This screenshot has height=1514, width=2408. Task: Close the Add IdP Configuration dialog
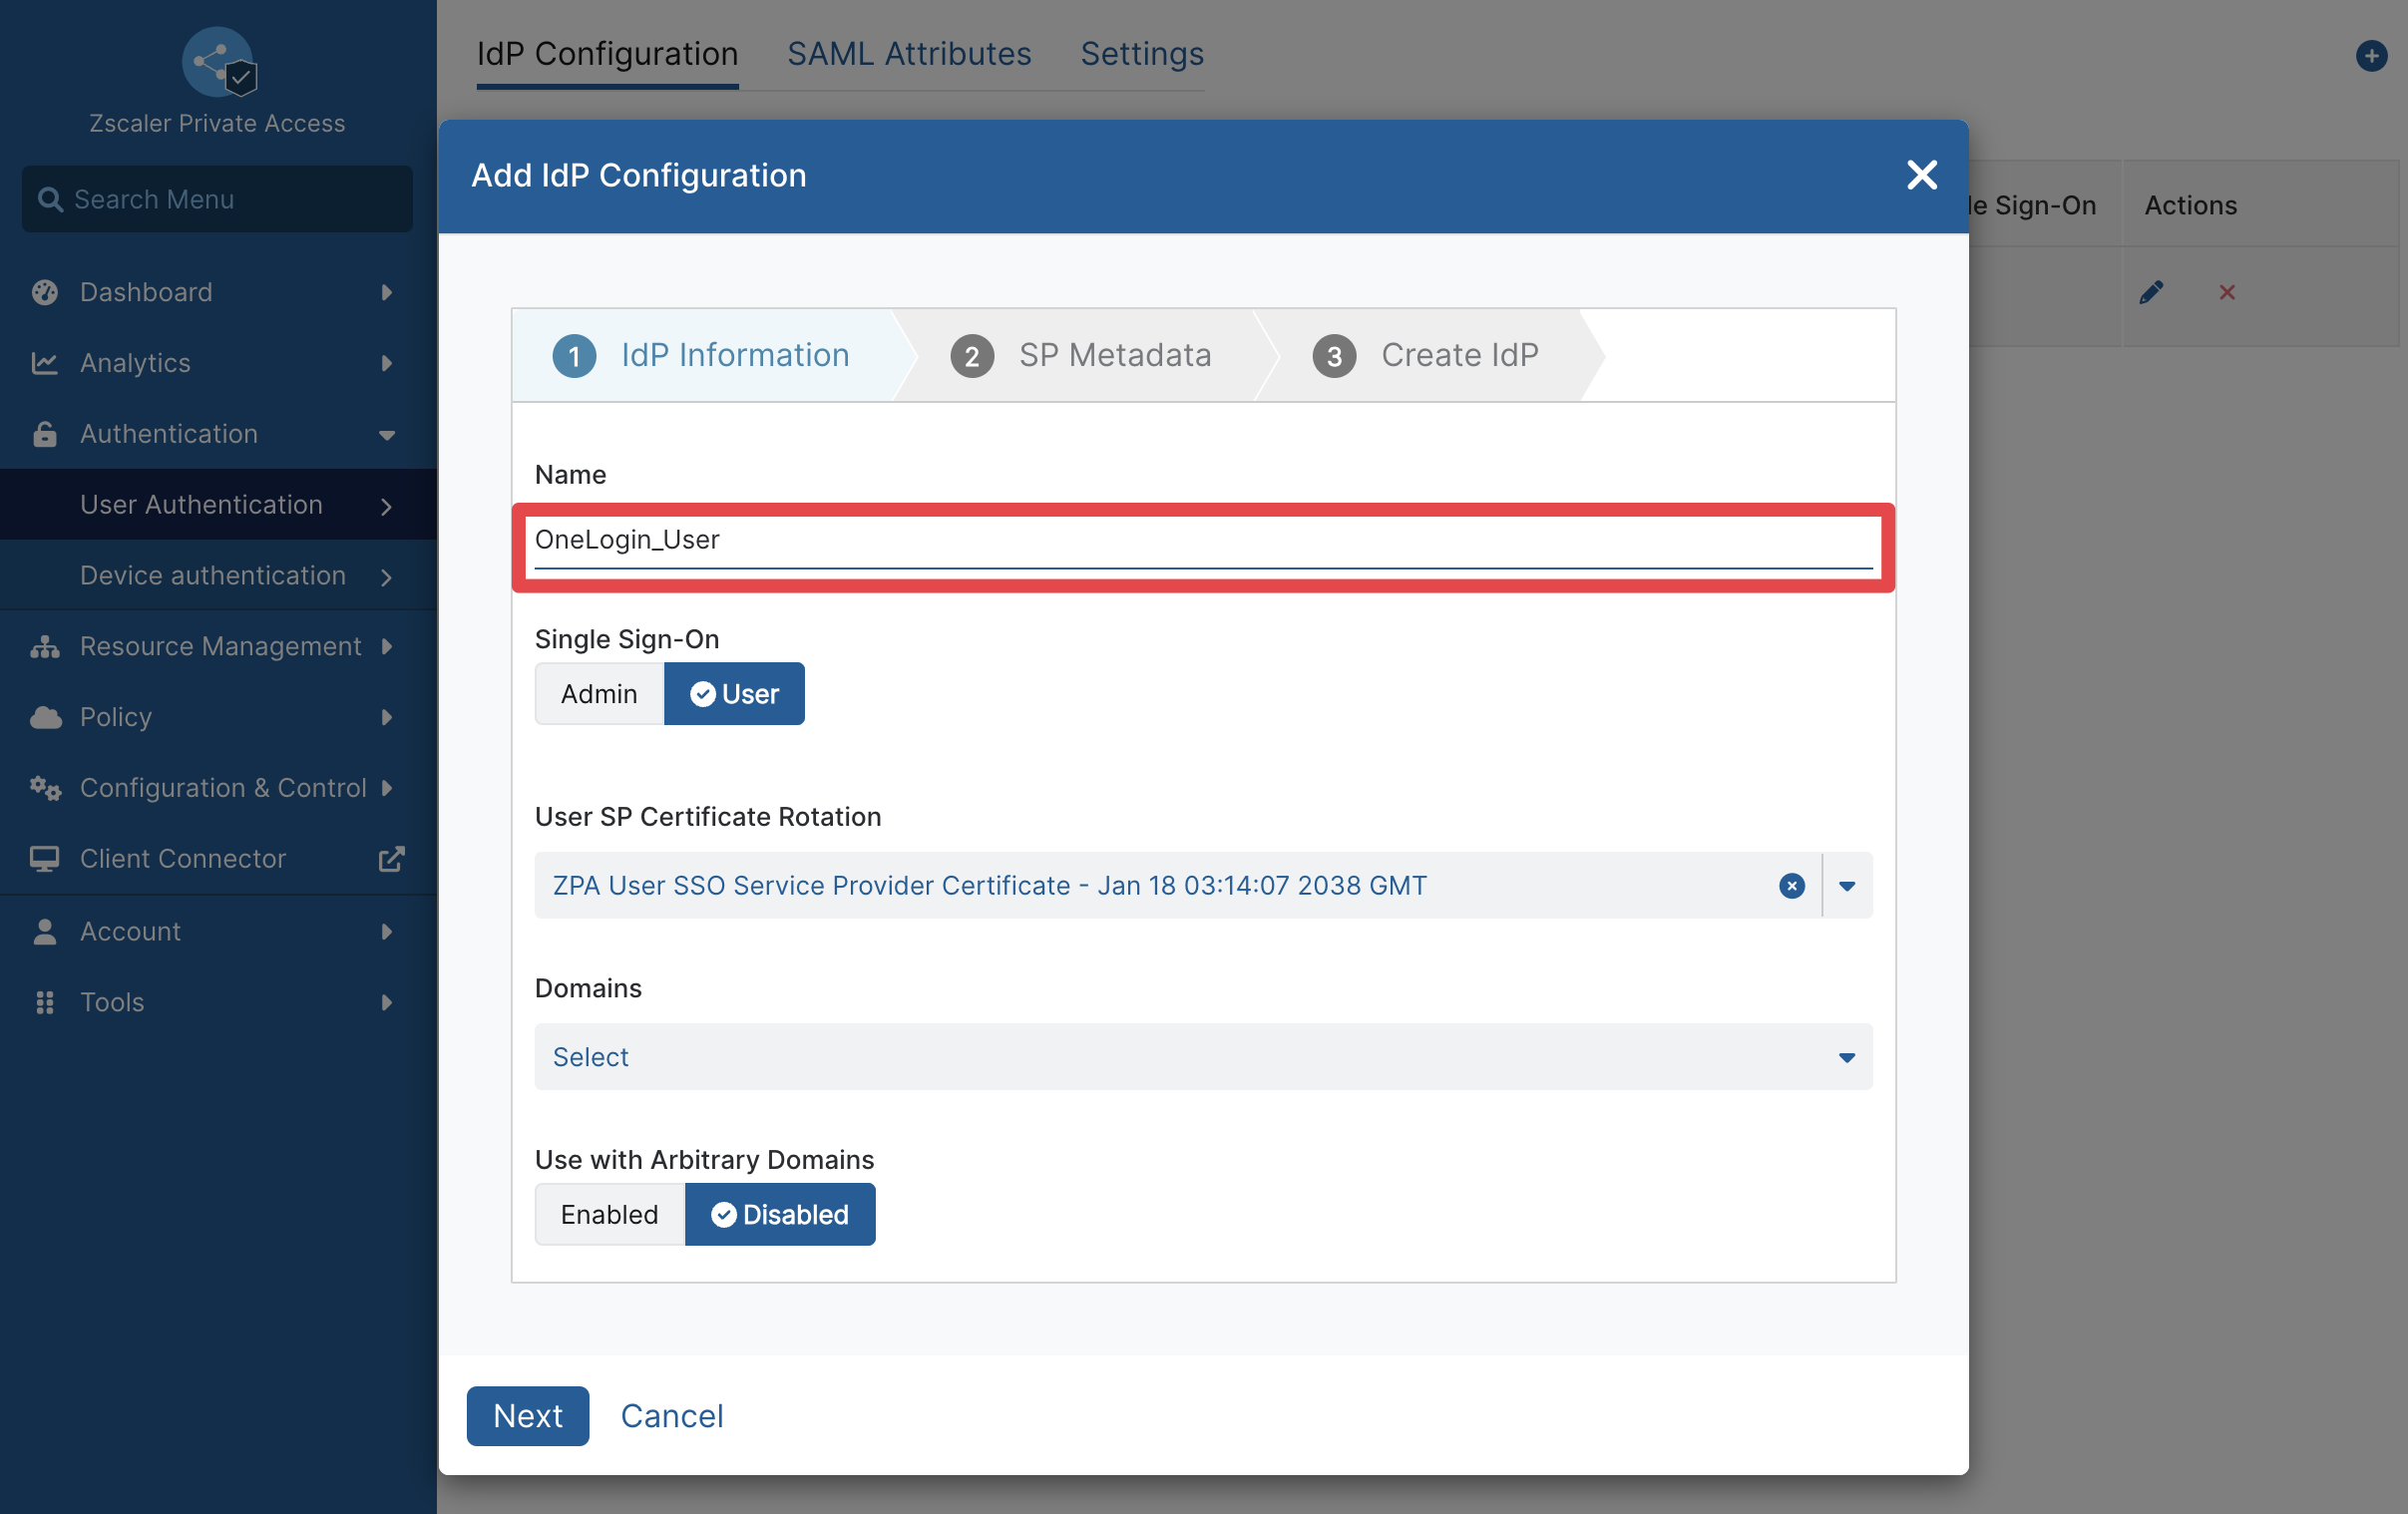point(1921,175)
